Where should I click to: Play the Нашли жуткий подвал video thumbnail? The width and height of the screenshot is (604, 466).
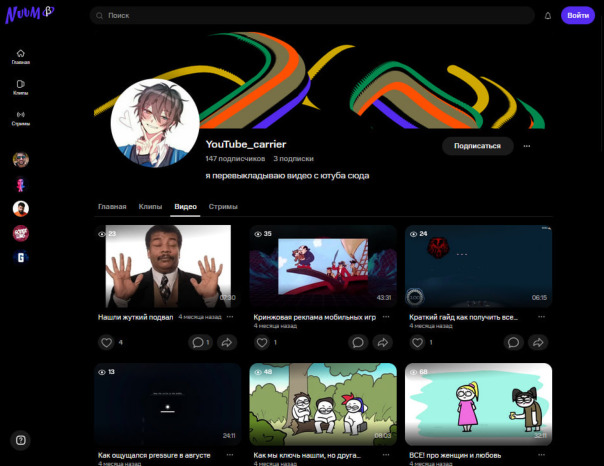(x=168, y=266)
